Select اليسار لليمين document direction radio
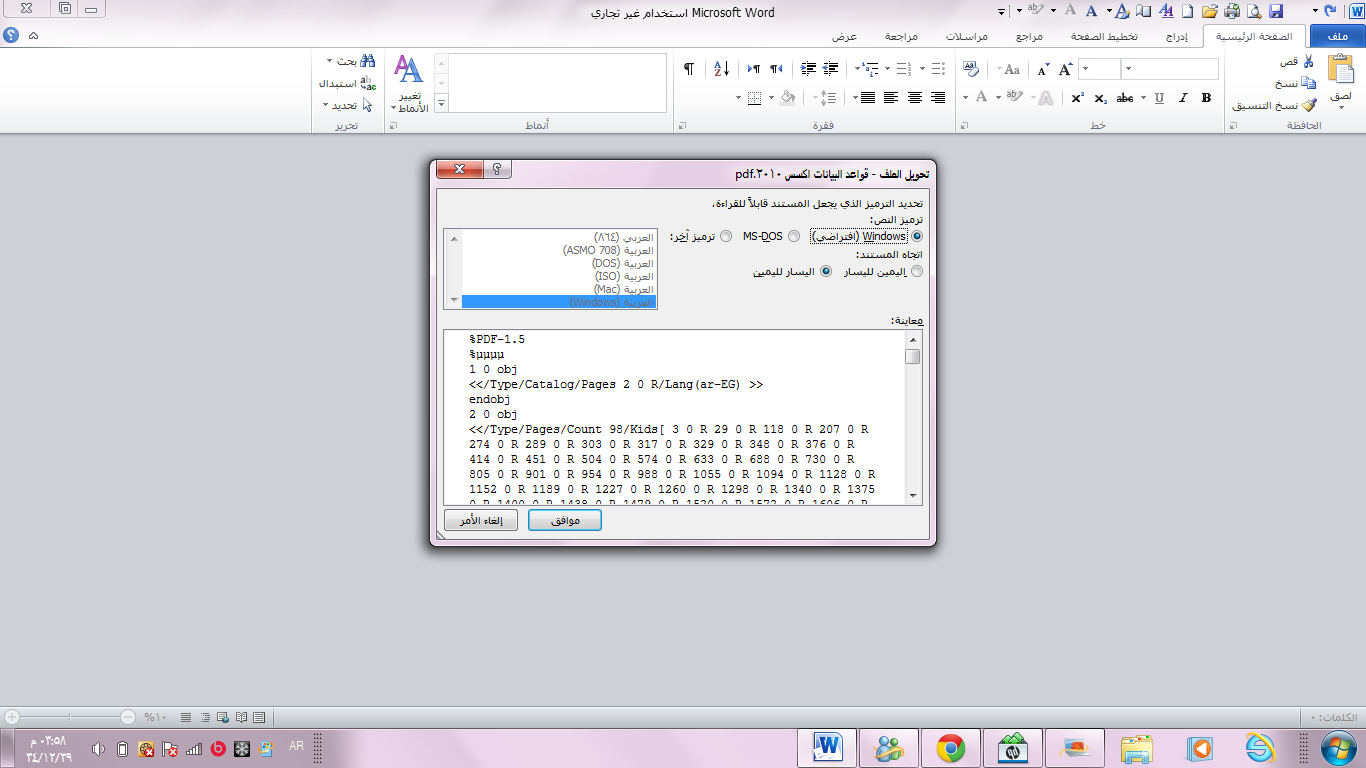This screenshot has width=1366, height=768. click(x=826, y=271)
